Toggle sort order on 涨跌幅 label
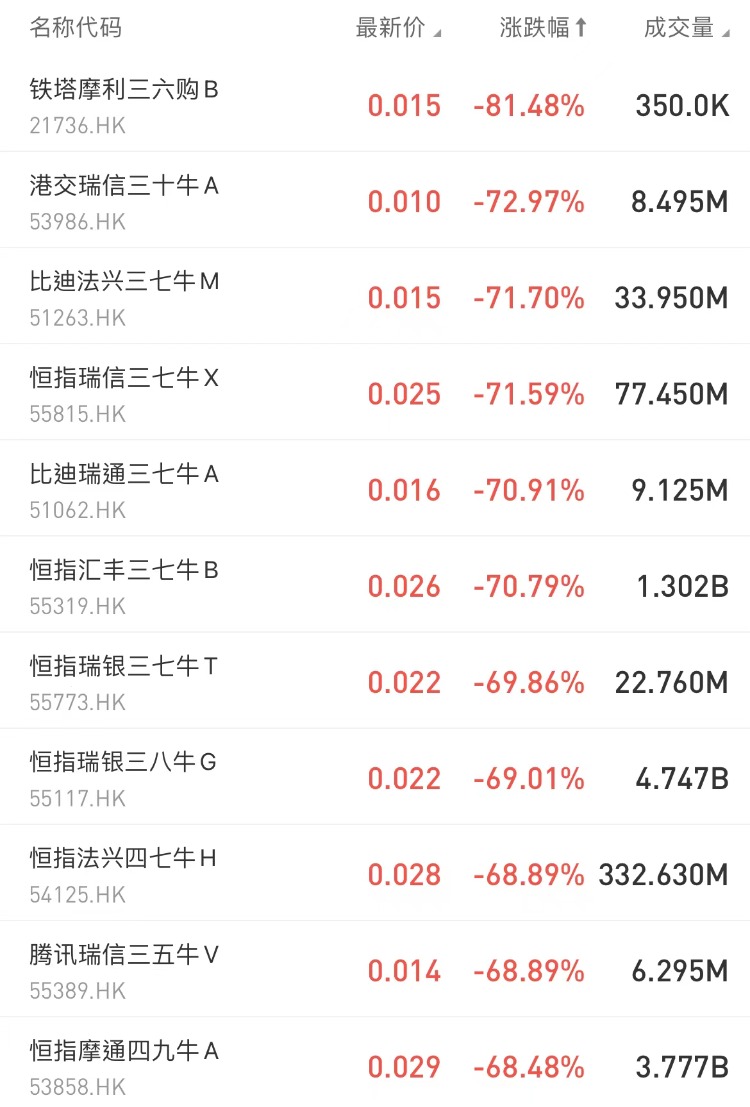Image resolution: width=750 pixels, height=1107 pixels. [x=534, y=28]
